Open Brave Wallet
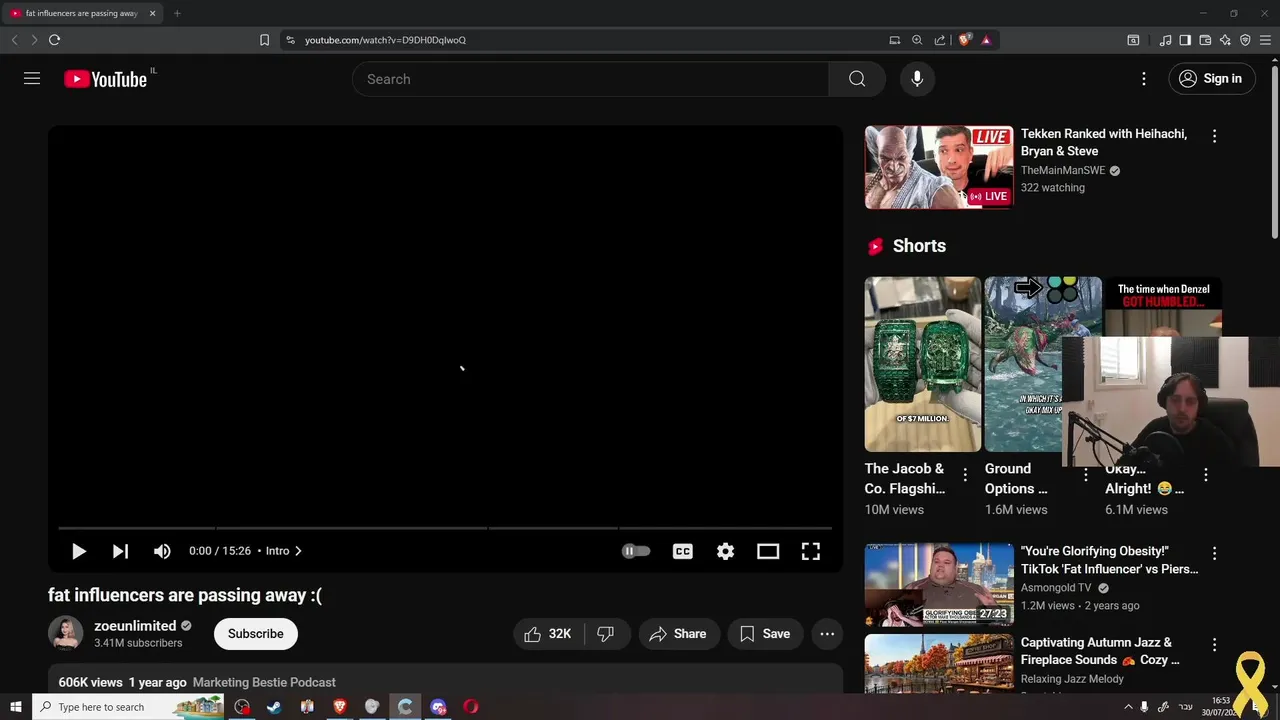This screenshot has width=1280, height=720. [x=1205, y=40]
